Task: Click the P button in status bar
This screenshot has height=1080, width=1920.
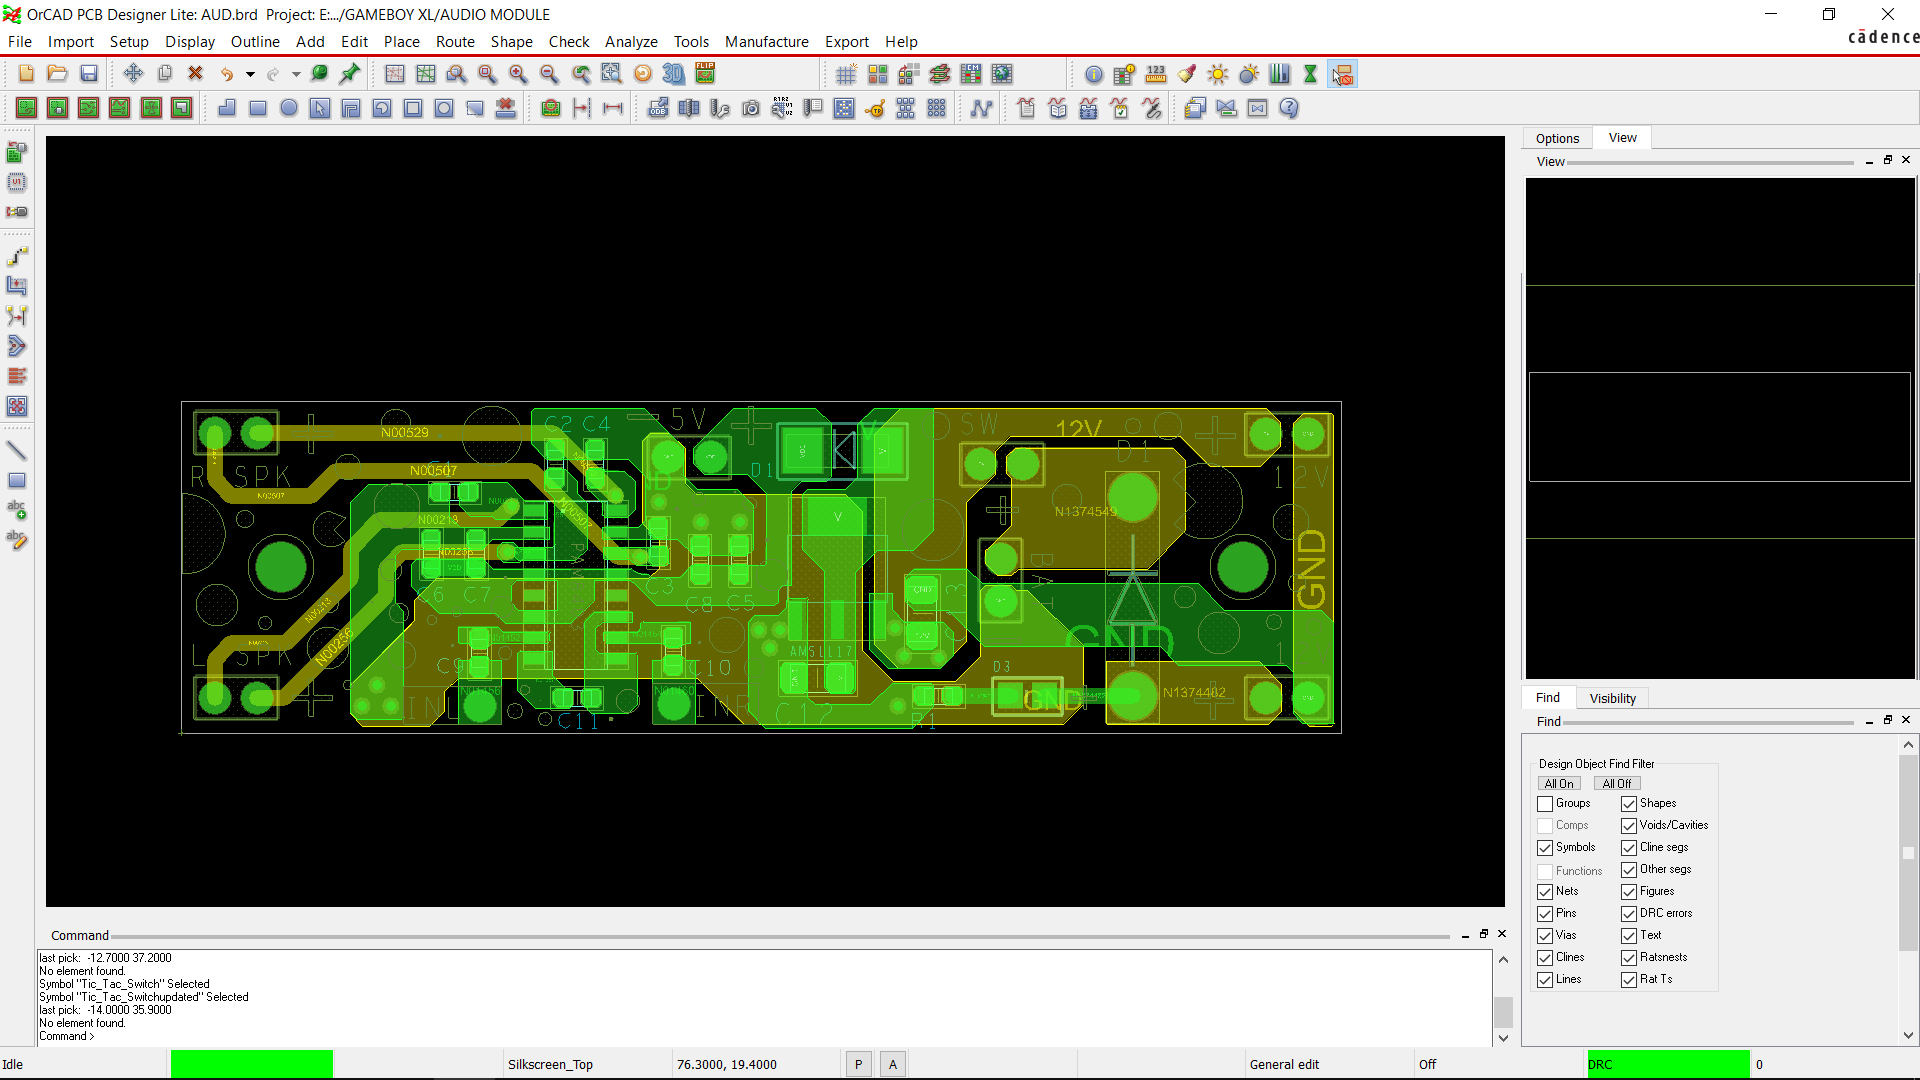Action: pyautogui.click(x=858, y=1065)
